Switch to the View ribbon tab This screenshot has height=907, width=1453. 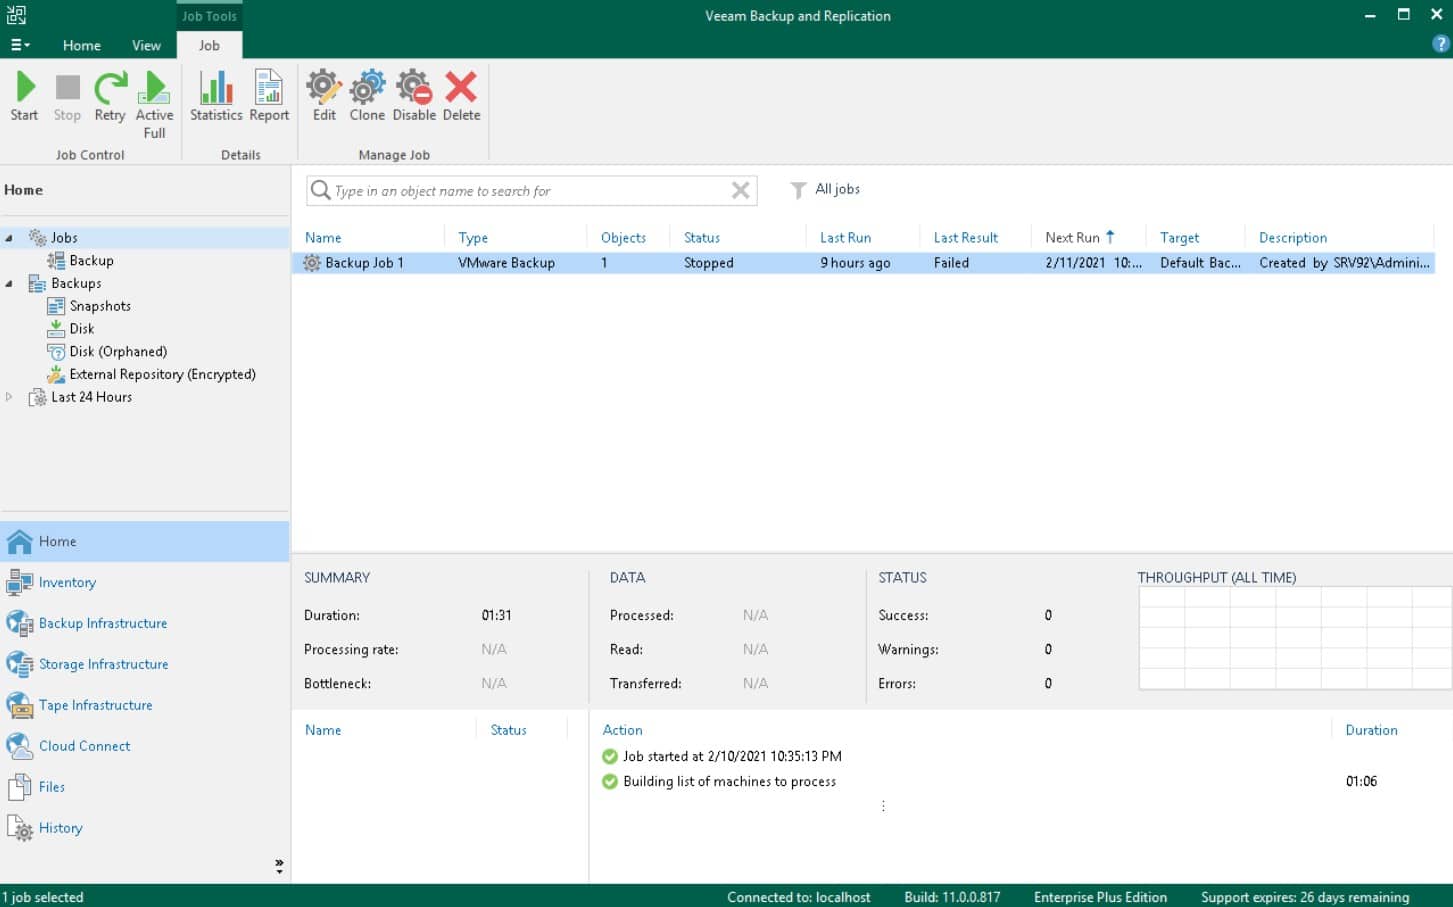(x=146, y=45)
